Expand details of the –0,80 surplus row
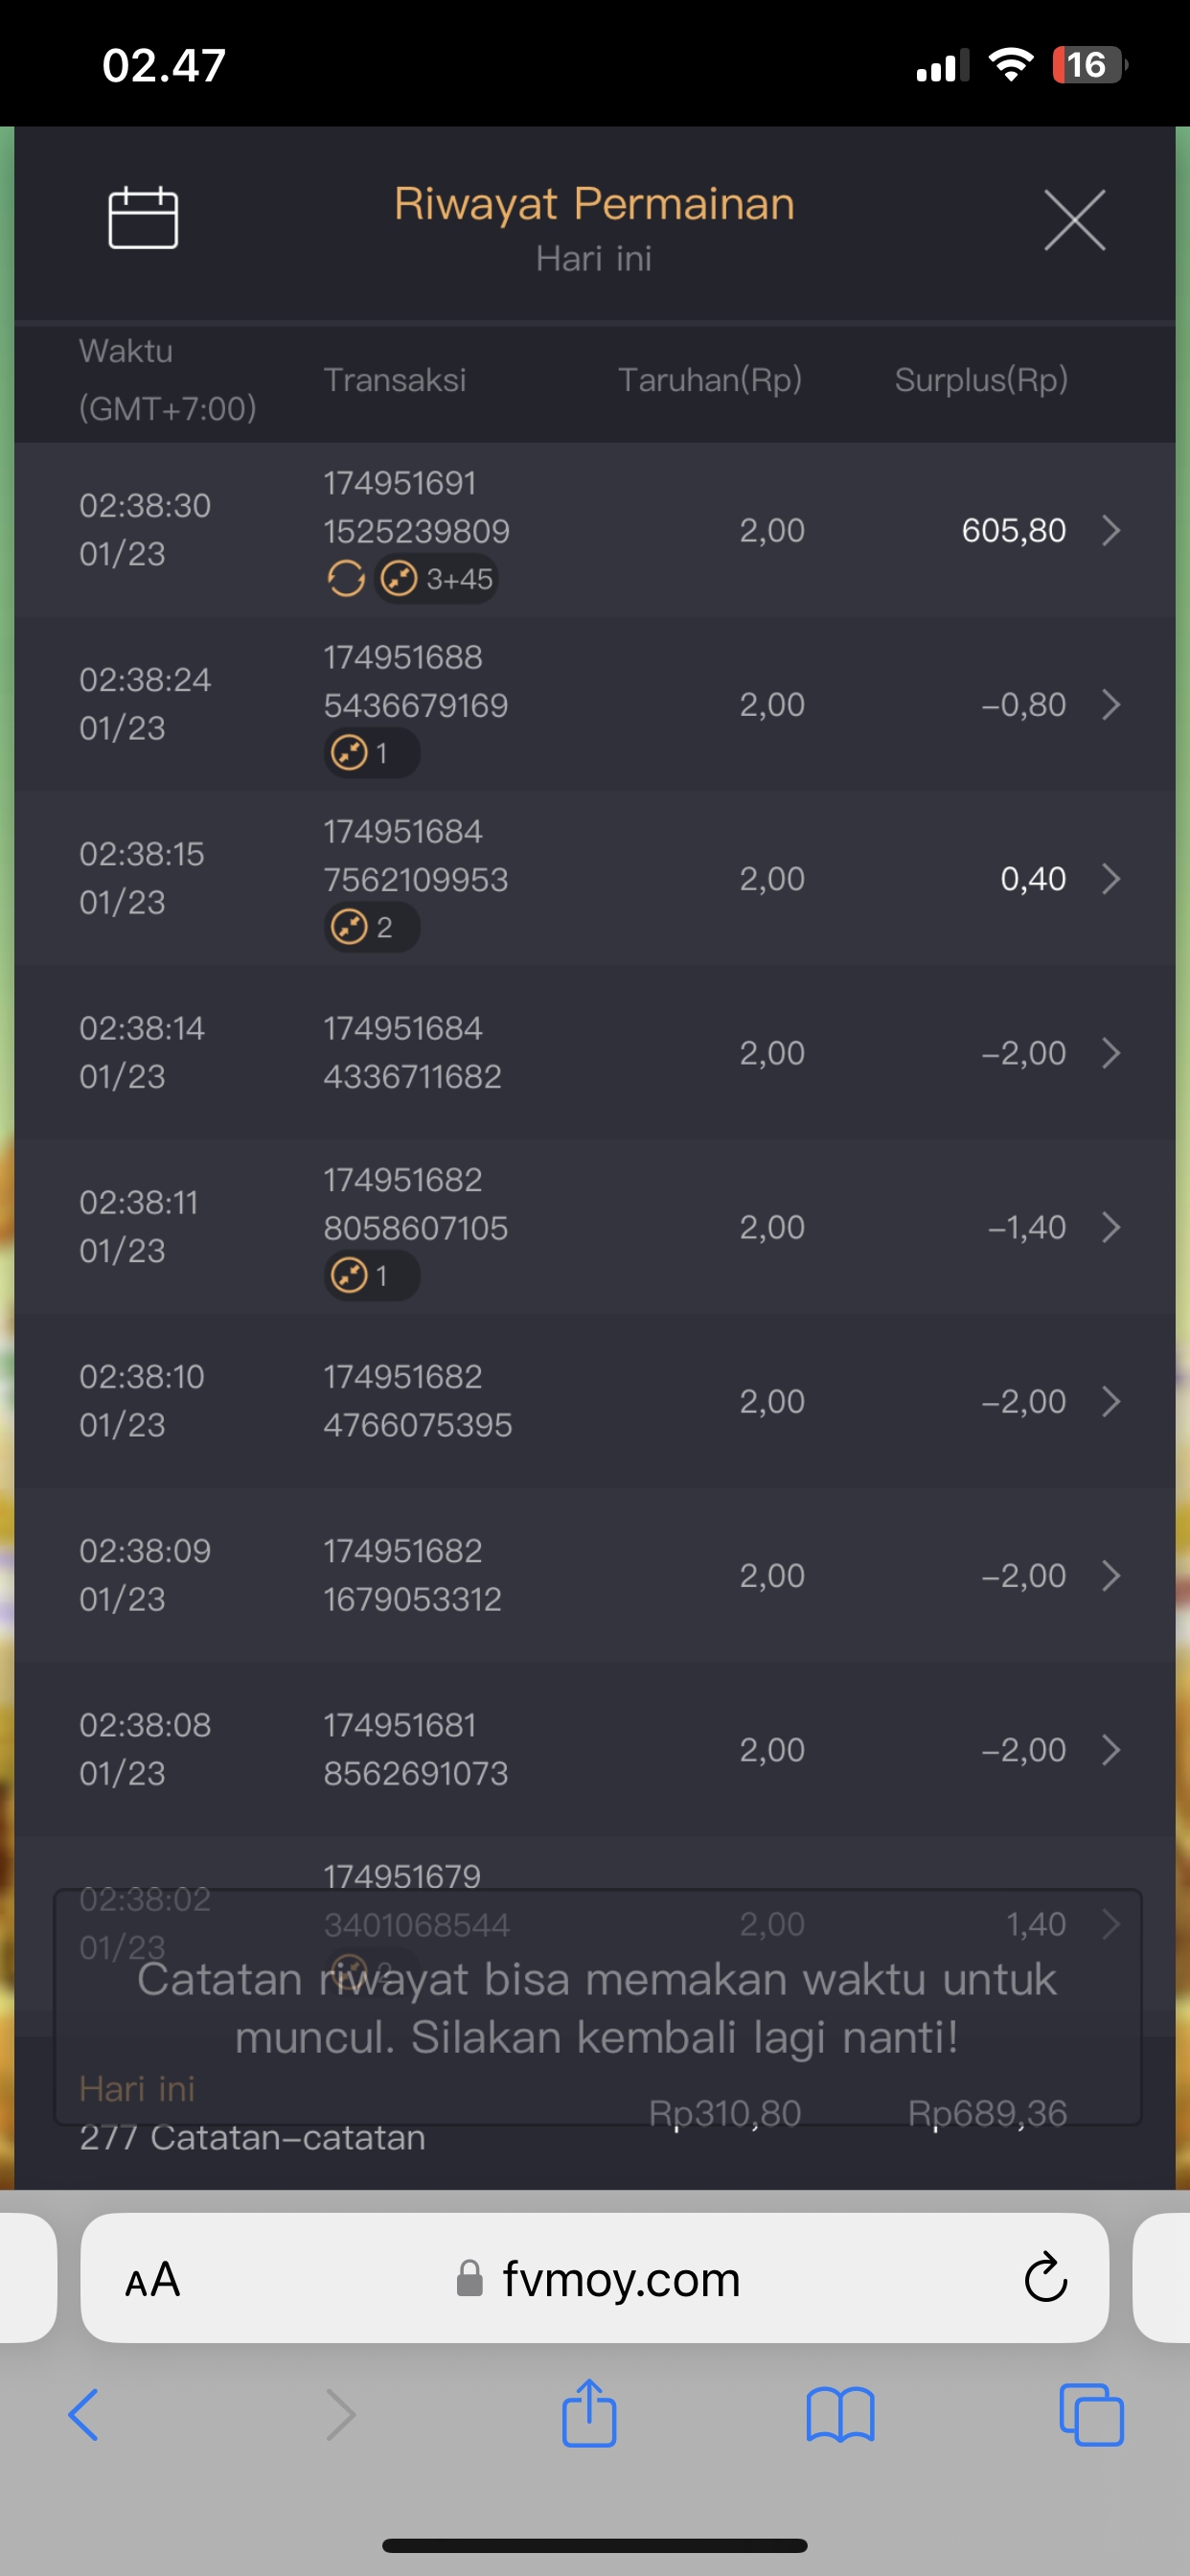The height and width of the screenshot is (2576, 1190). (1110, 704)
